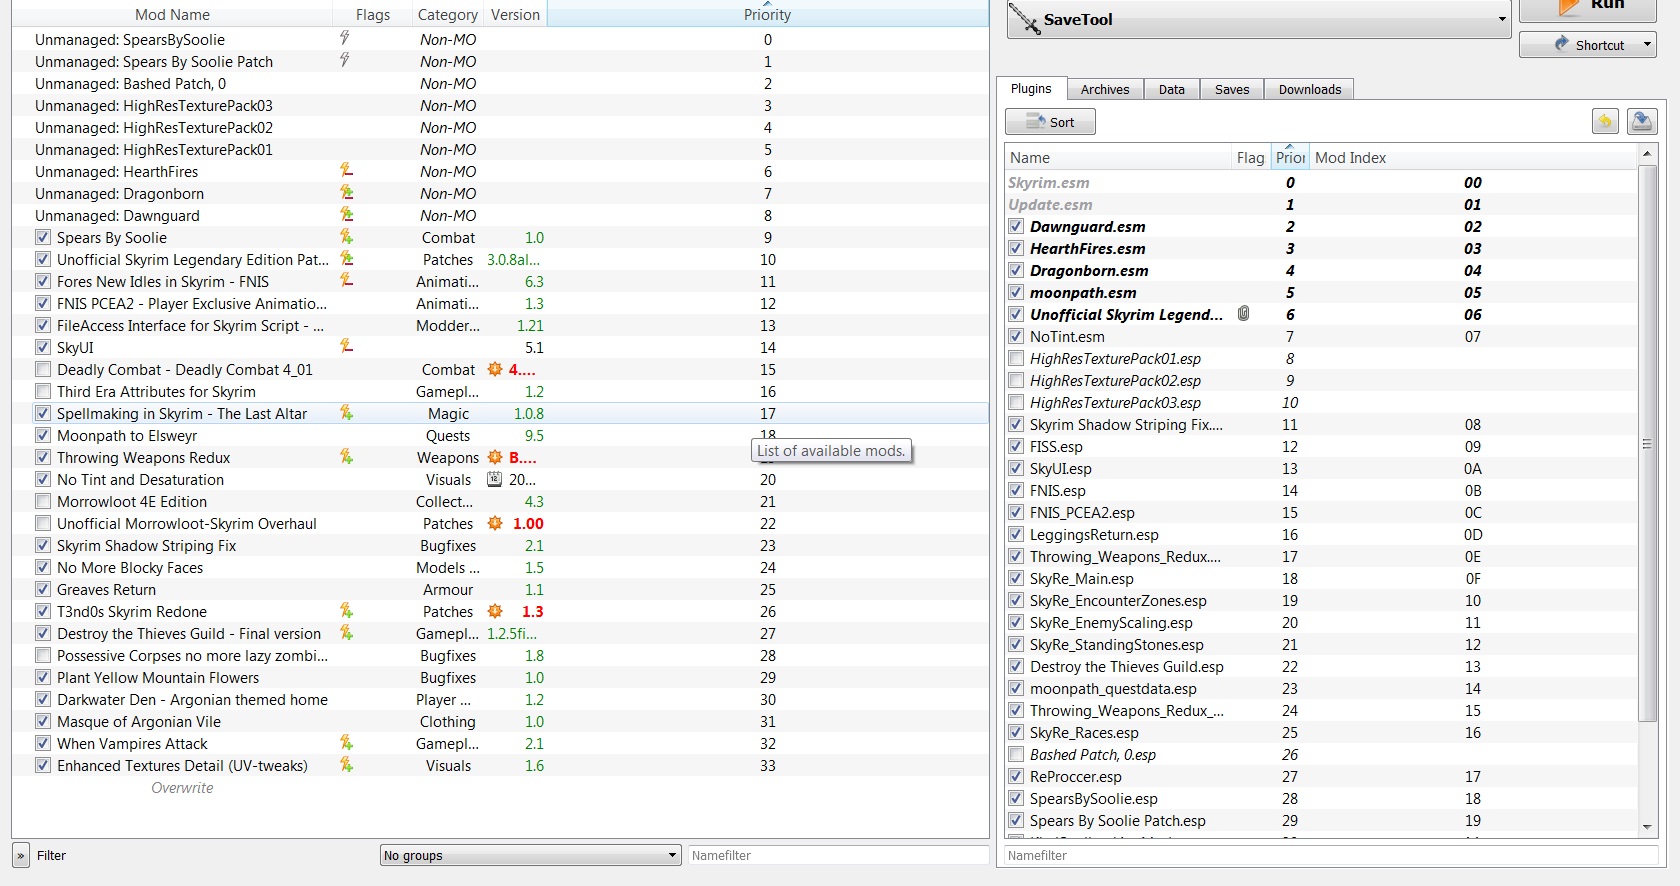Click the flag icon for Enhanced Textures Detail
Viewport: 1680px width, 886px height.
point(346,765)
